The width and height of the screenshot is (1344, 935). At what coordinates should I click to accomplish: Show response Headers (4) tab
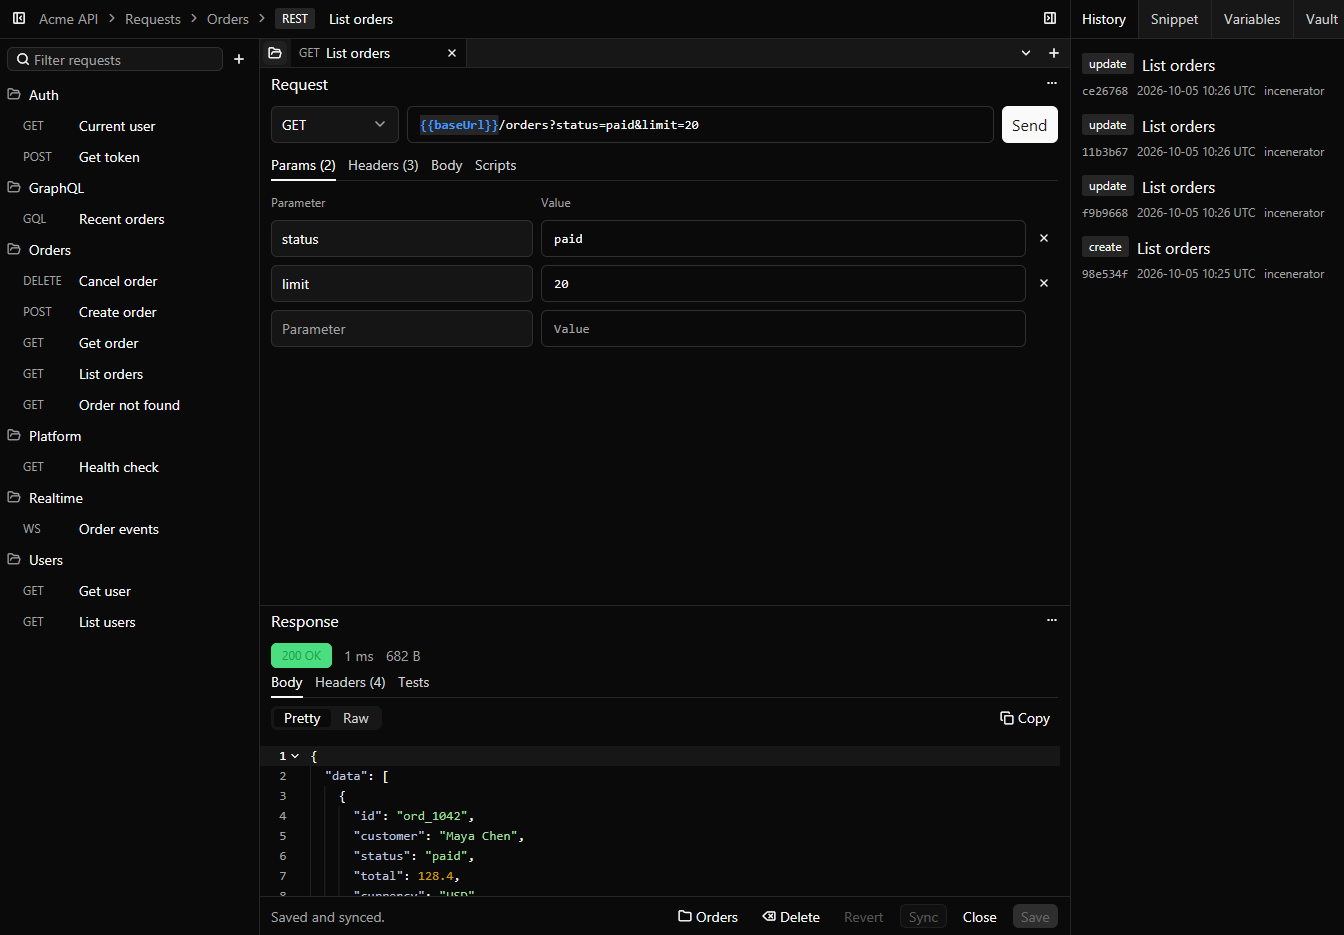[350, 682]
